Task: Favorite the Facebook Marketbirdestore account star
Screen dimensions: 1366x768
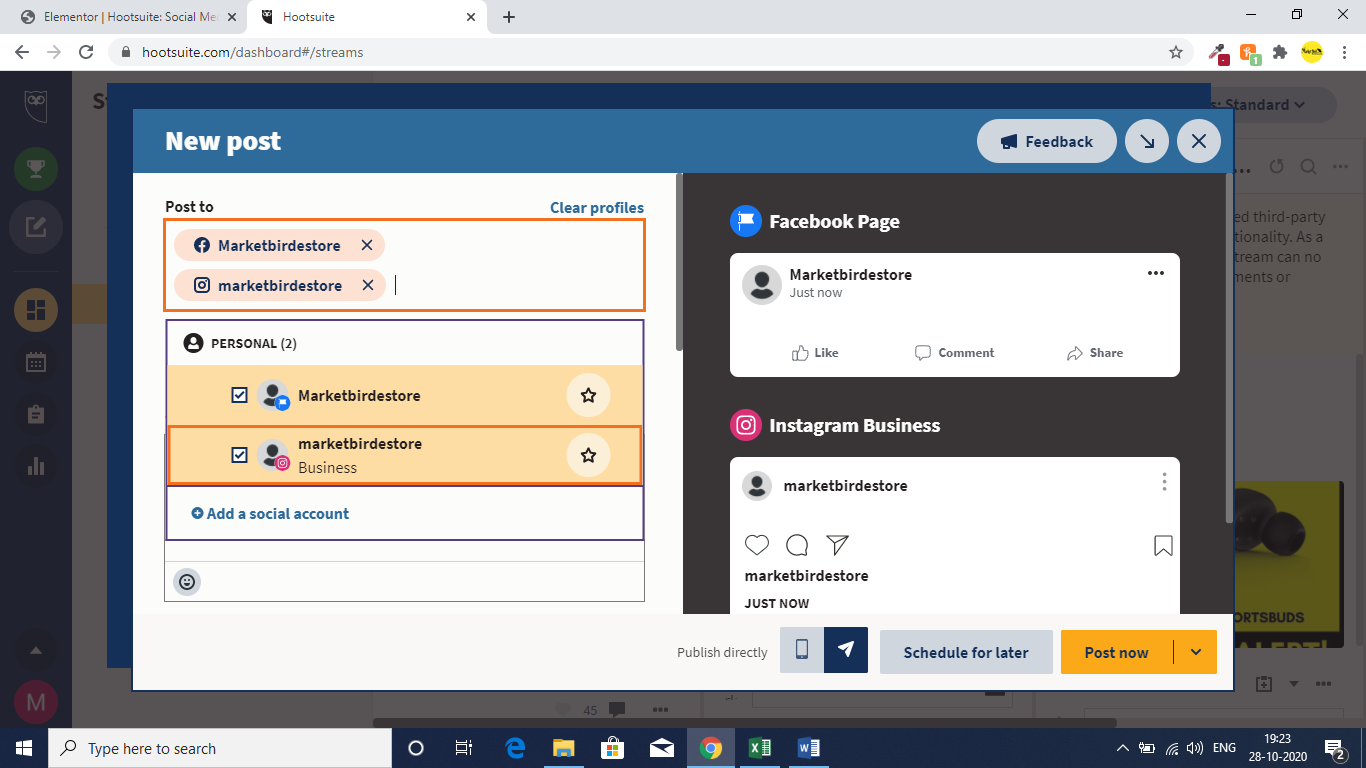Action: click(x=588, y=395)
